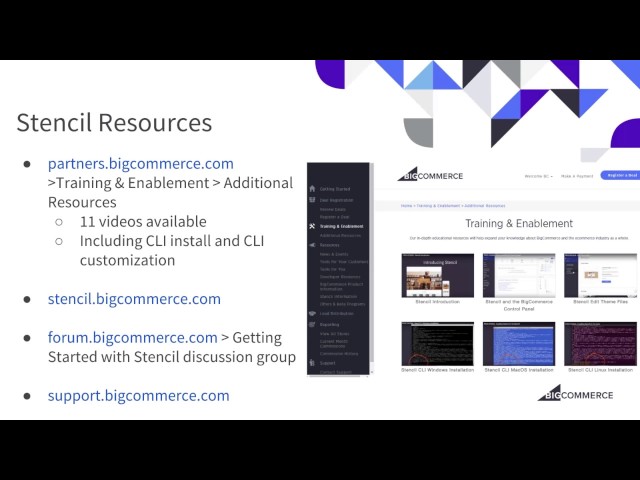Expand the Welcome BC account dropdown
The width and height of the screenshot is (640, 480).
(538, 176)
